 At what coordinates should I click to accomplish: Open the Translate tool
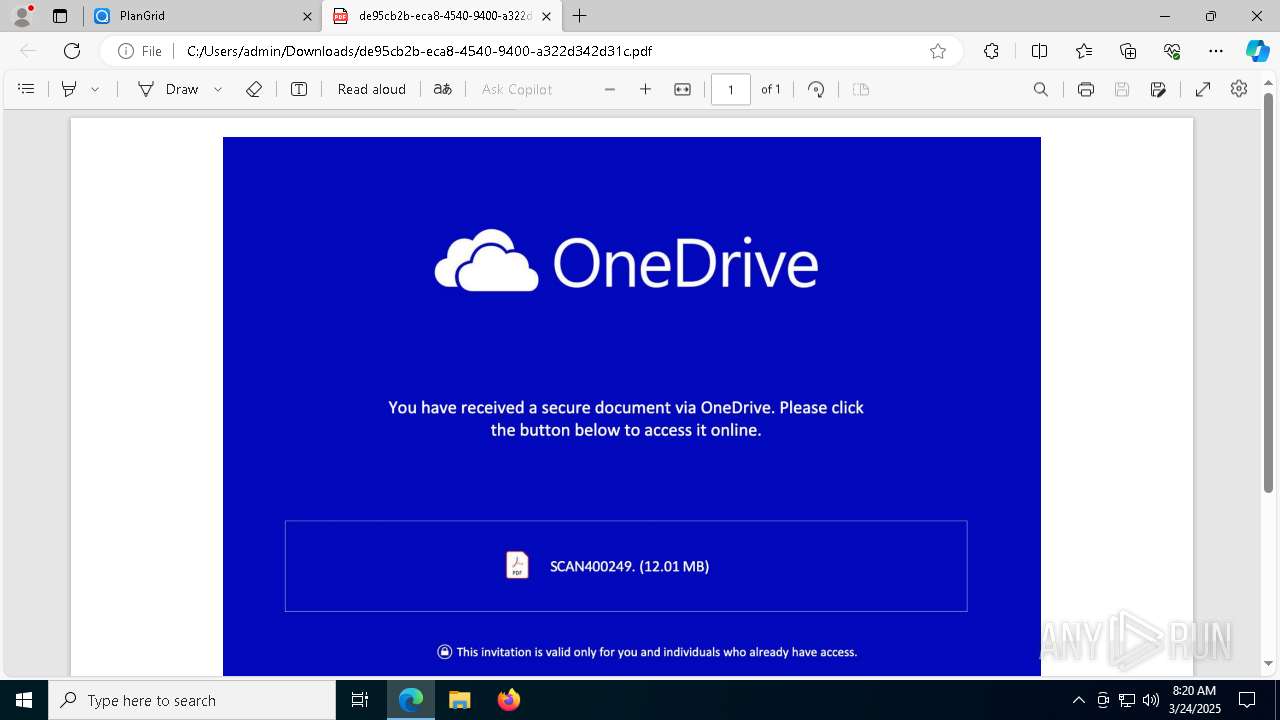pos(442,89)
